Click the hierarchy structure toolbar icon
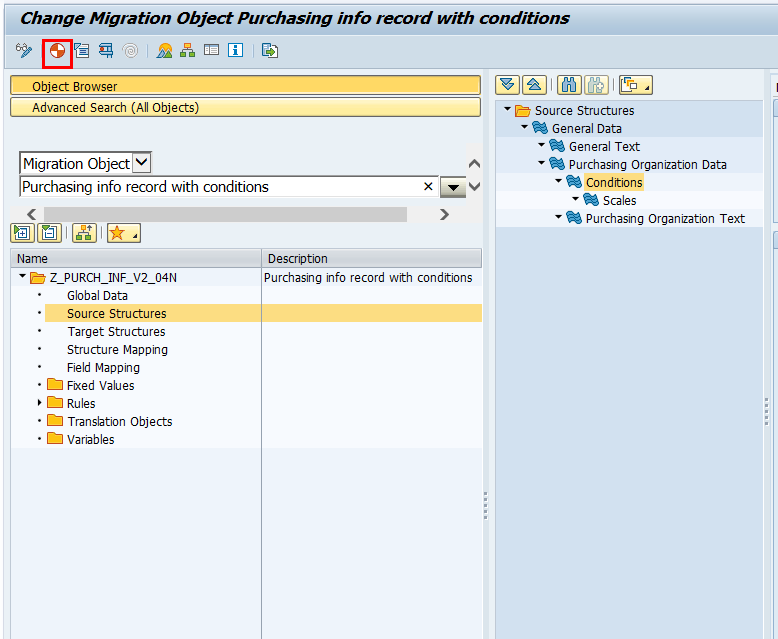Image resolution: width=778 pixels, height=639 pixels. click(188, 51)
